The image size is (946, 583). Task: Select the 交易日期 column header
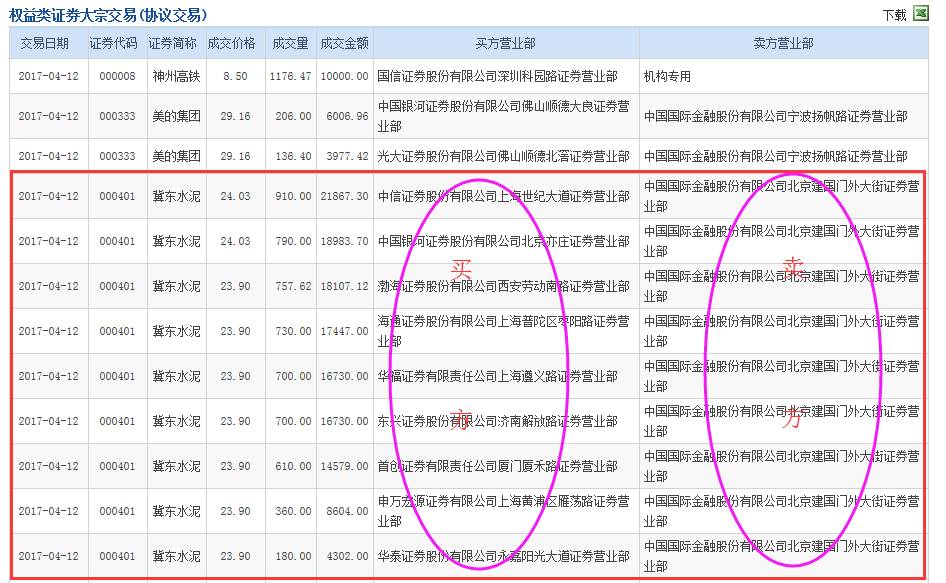coord(44,43)
